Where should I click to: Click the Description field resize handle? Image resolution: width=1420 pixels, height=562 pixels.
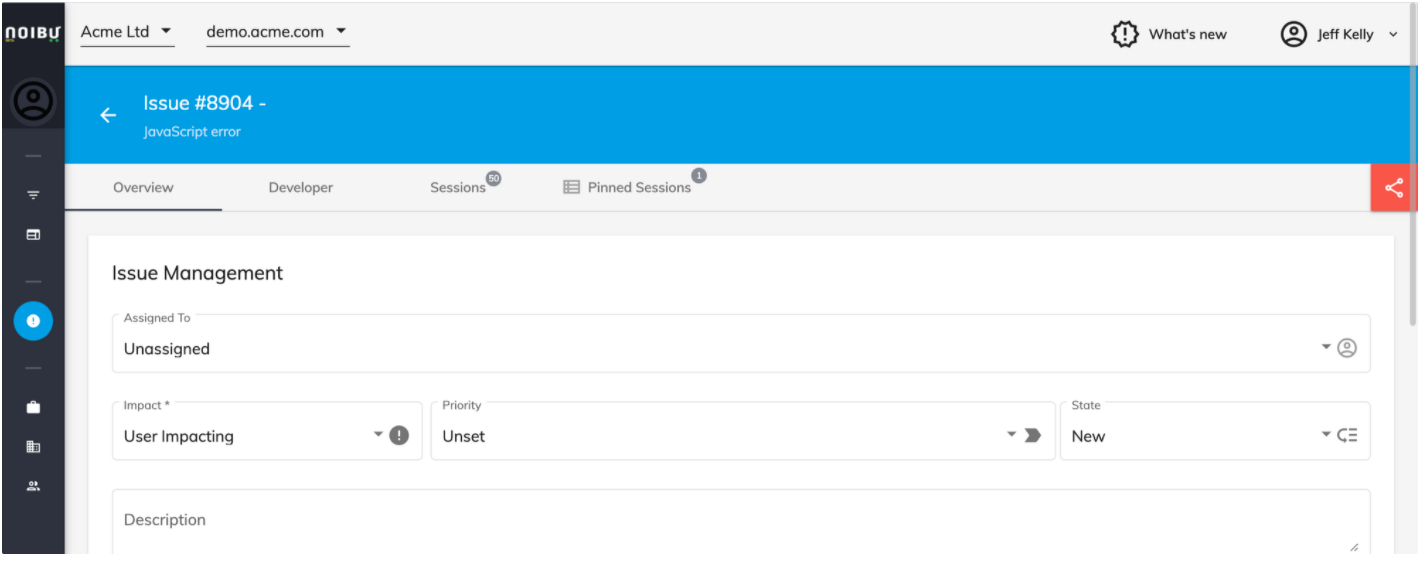(1354, 547)
